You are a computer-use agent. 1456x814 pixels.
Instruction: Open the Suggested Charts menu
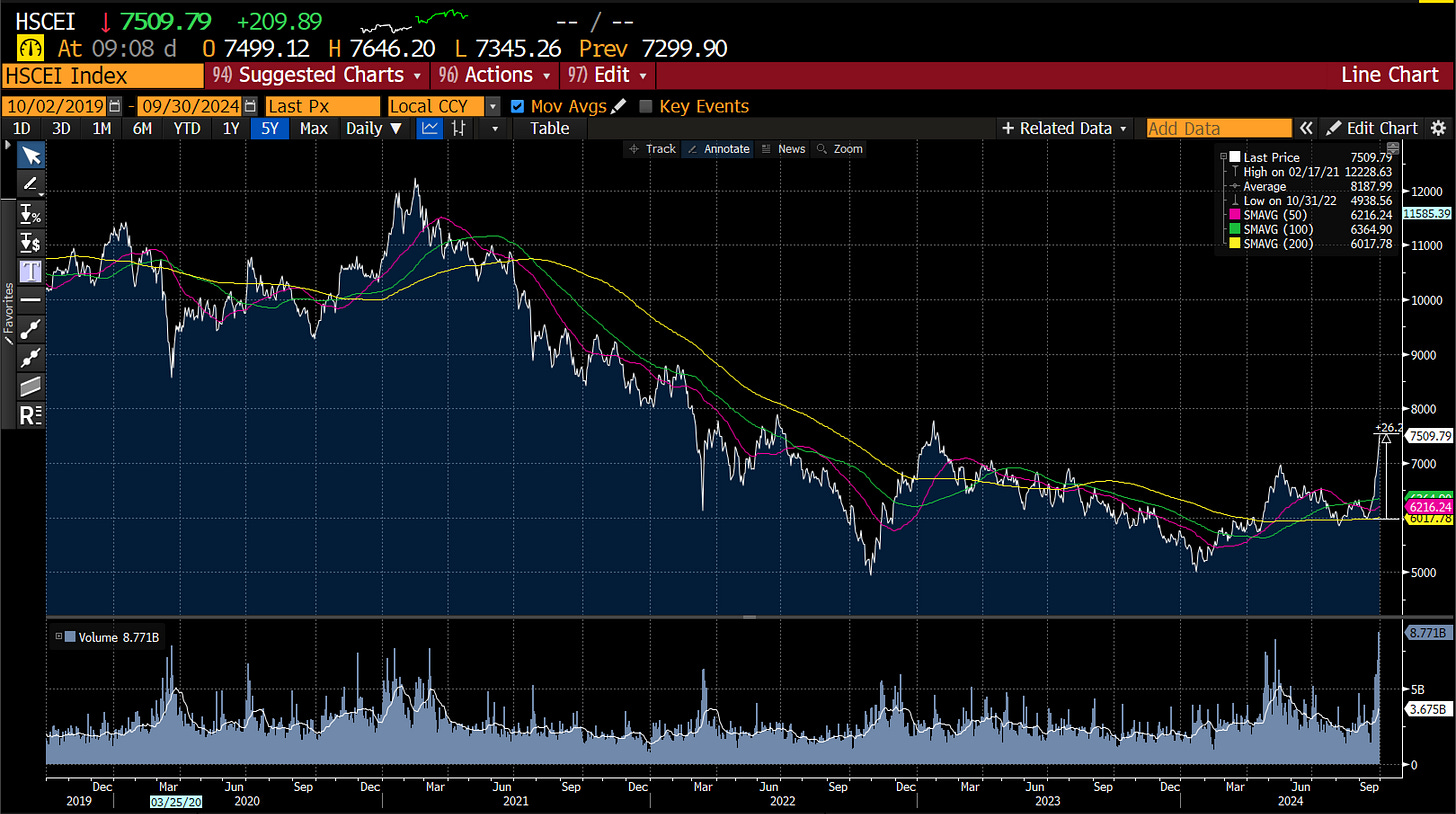click(317, 75)
